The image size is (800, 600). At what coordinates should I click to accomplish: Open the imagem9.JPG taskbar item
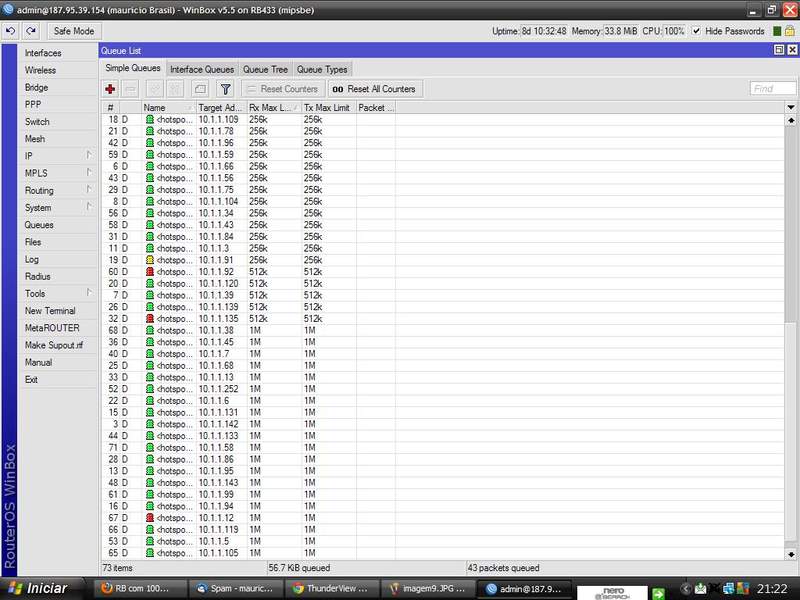pyautogui.click(x=428, y=589)
